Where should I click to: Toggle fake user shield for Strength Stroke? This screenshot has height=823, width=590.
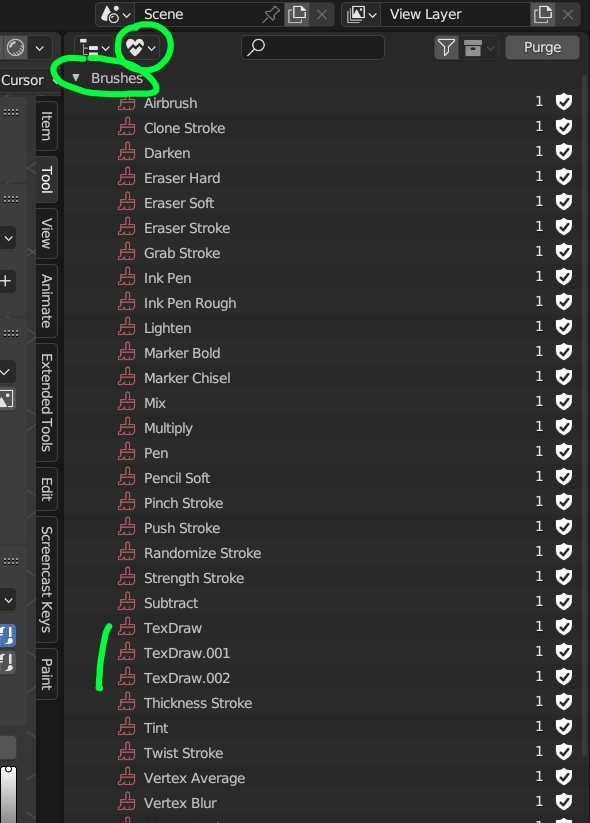coord(564,577)
